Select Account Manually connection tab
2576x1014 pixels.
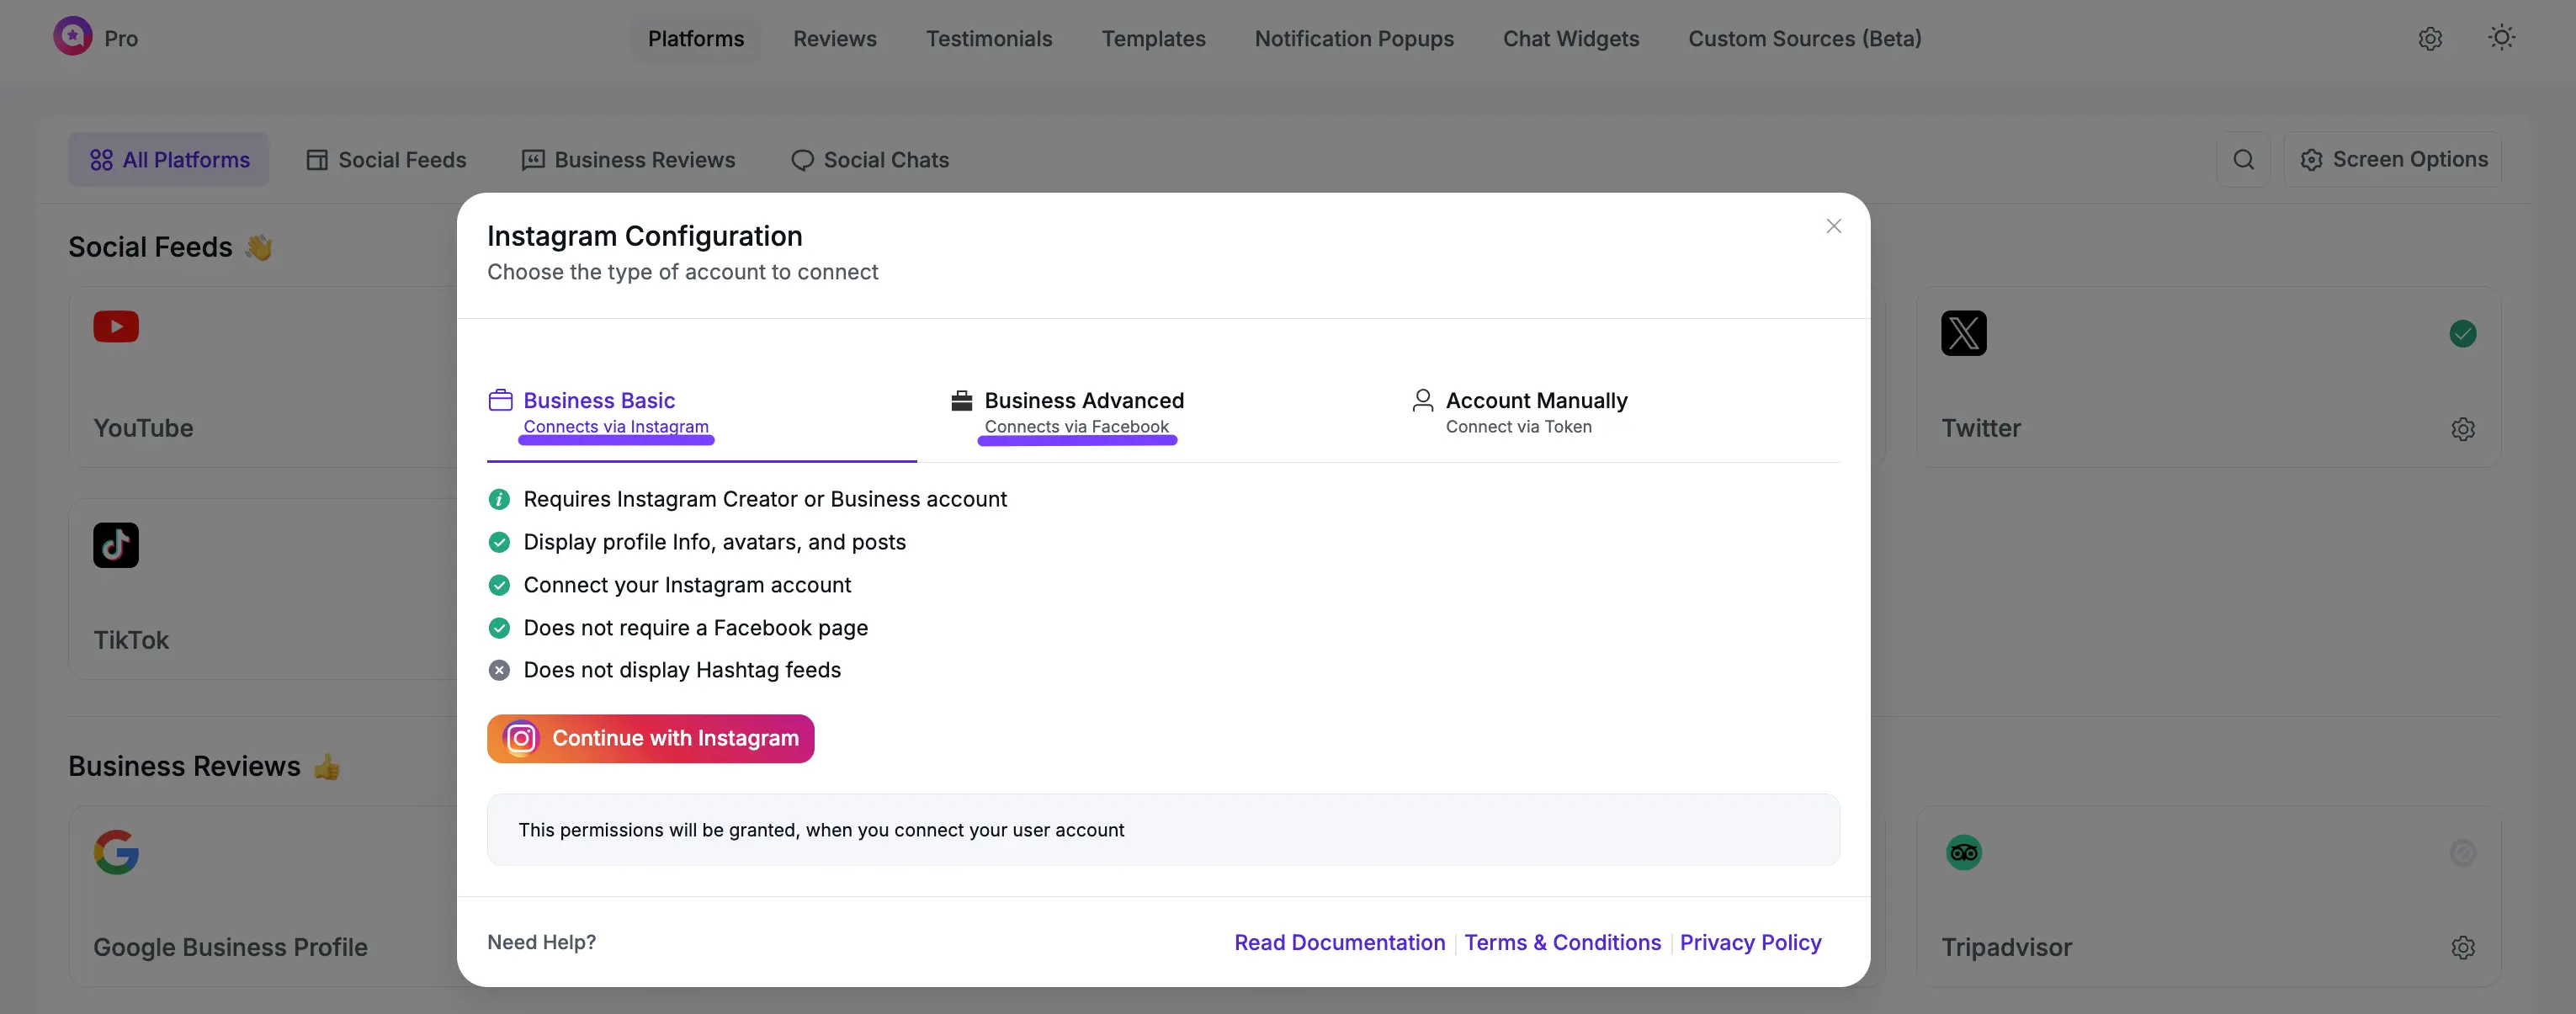(1535, 412)
